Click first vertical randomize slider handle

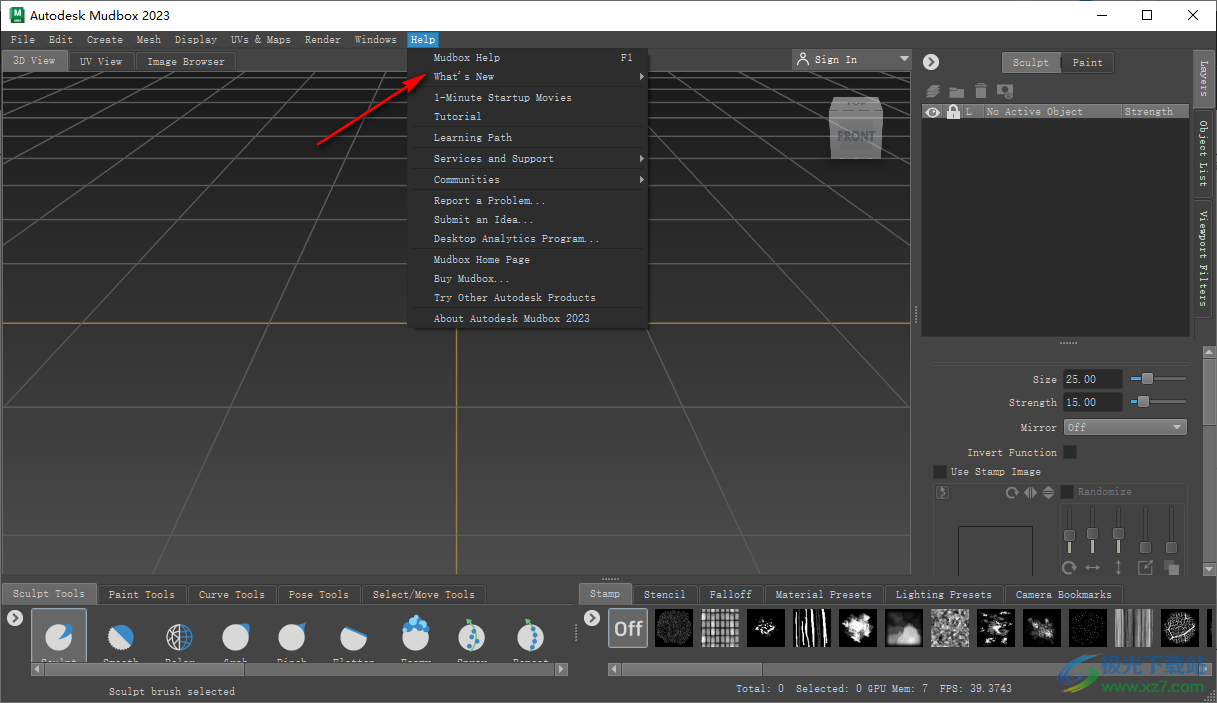(1069, 535)
